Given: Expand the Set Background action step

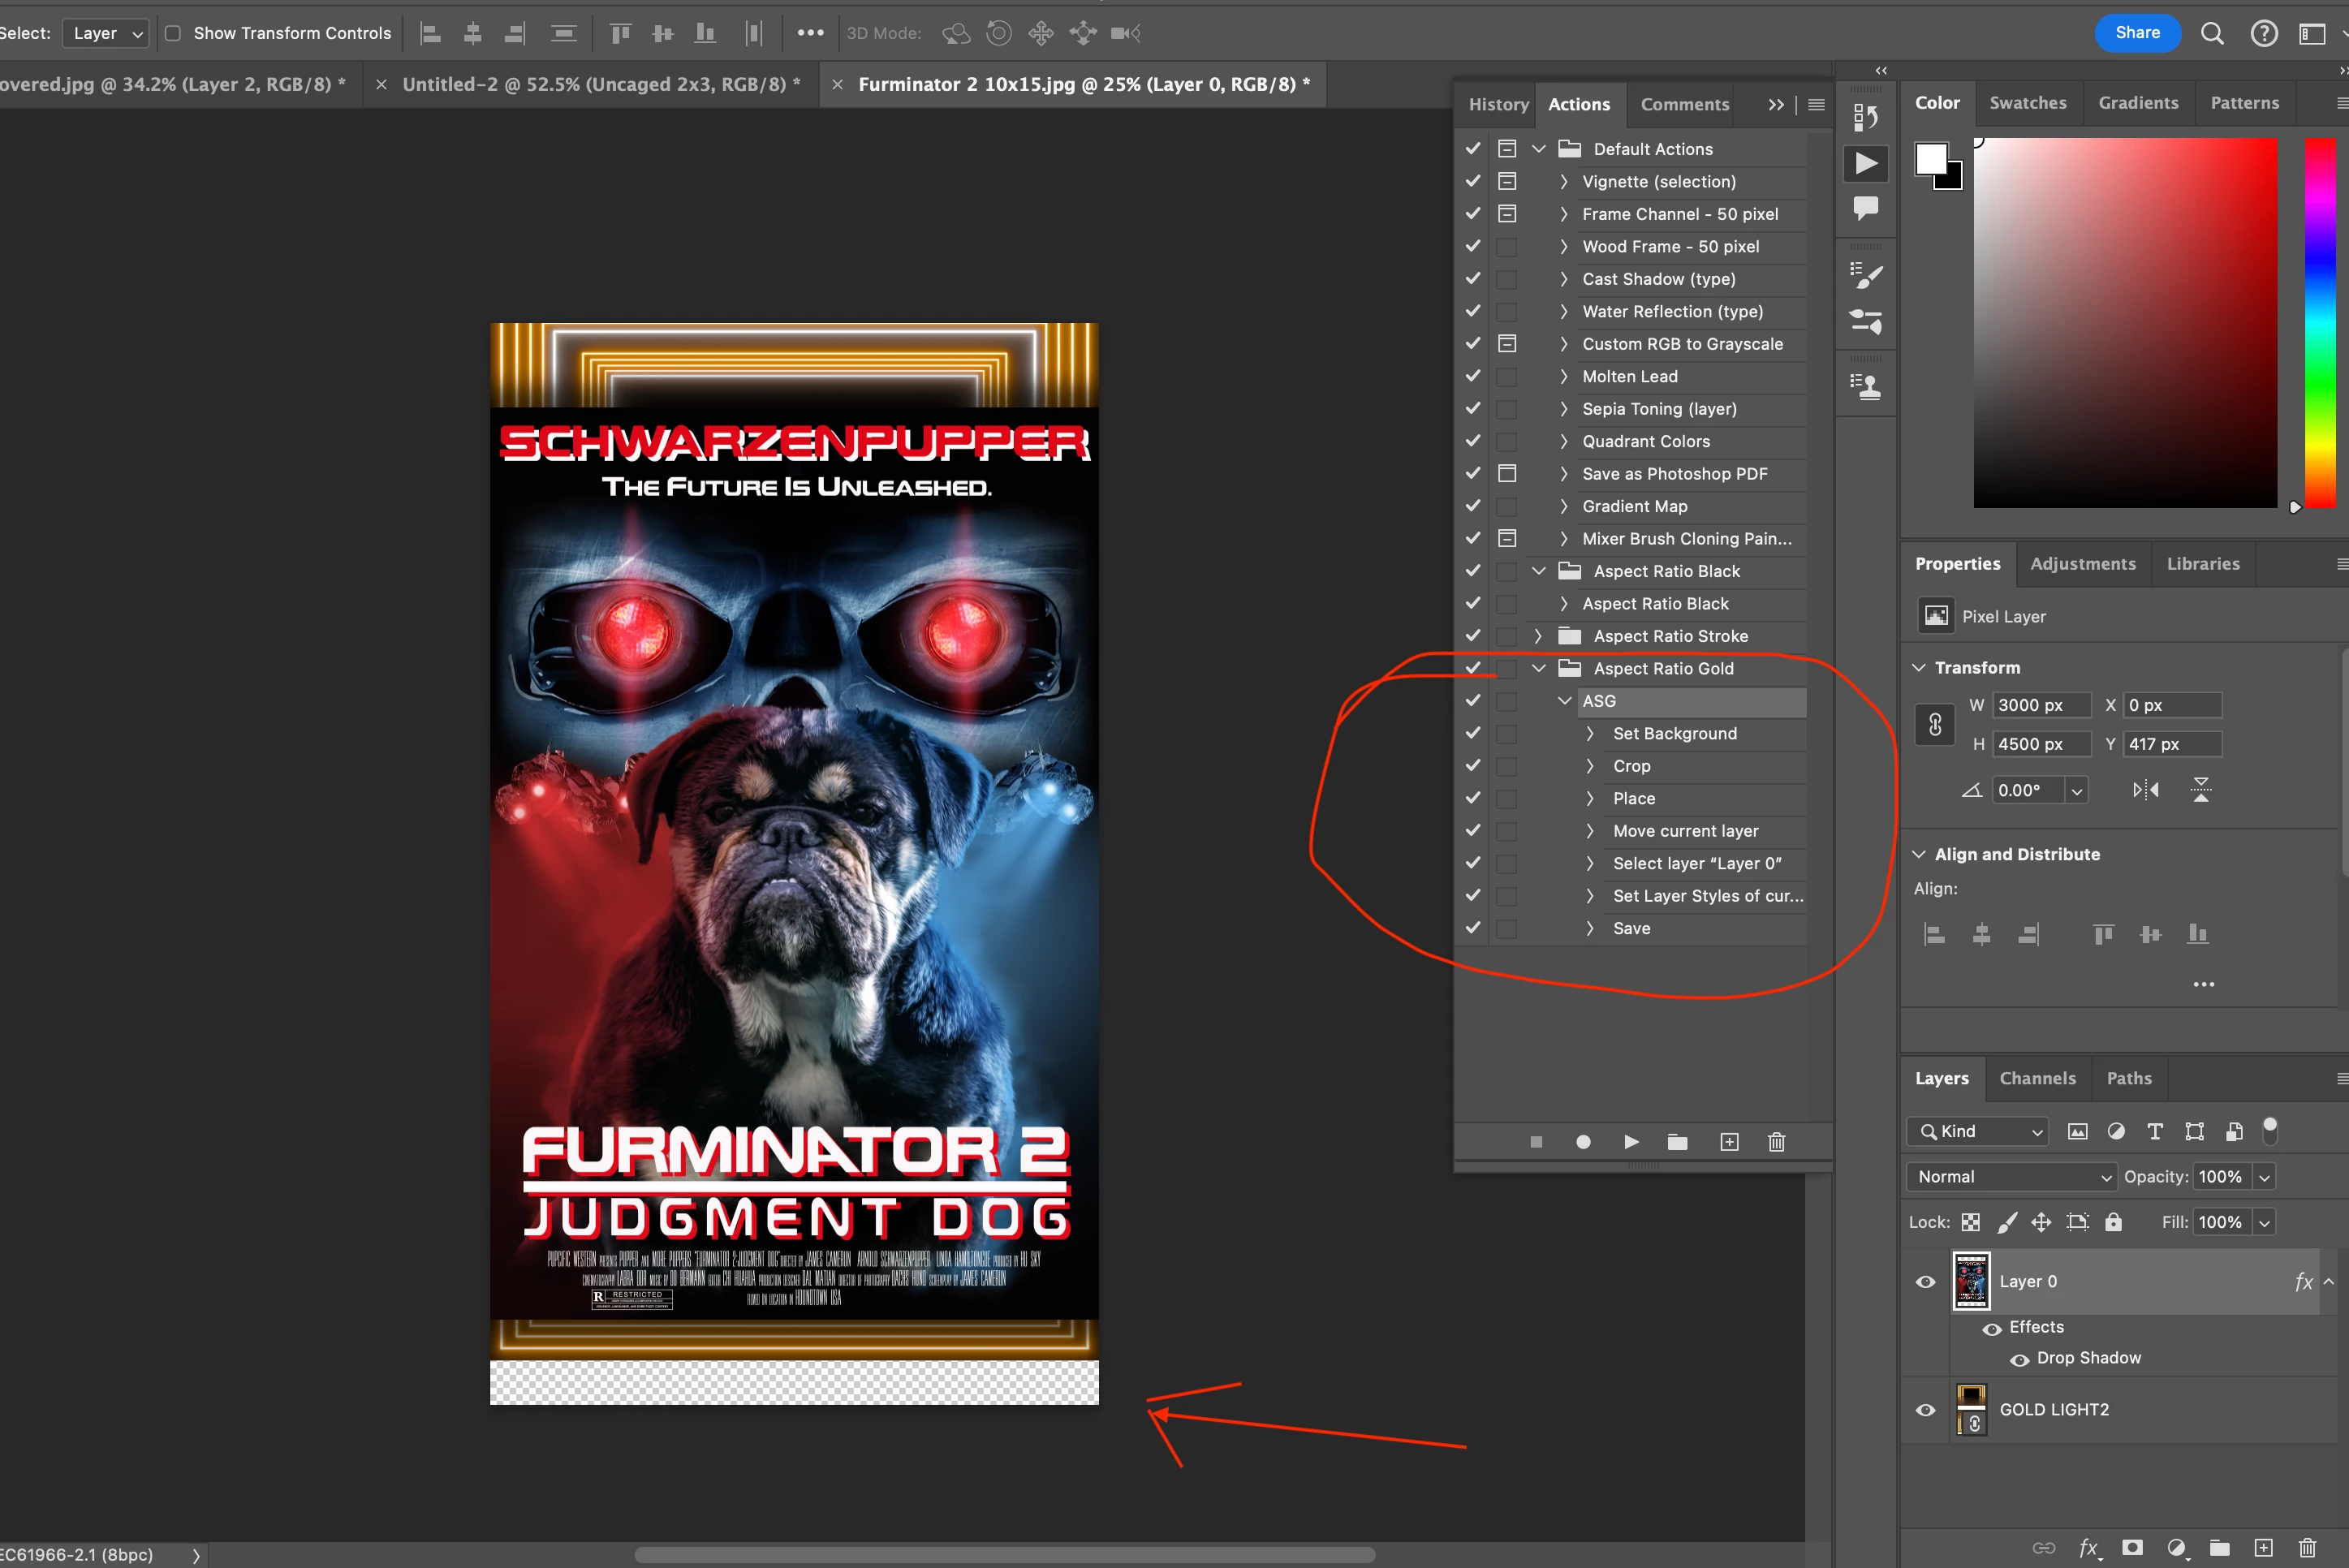Looking at the screenshot, I should [1590, 733].
